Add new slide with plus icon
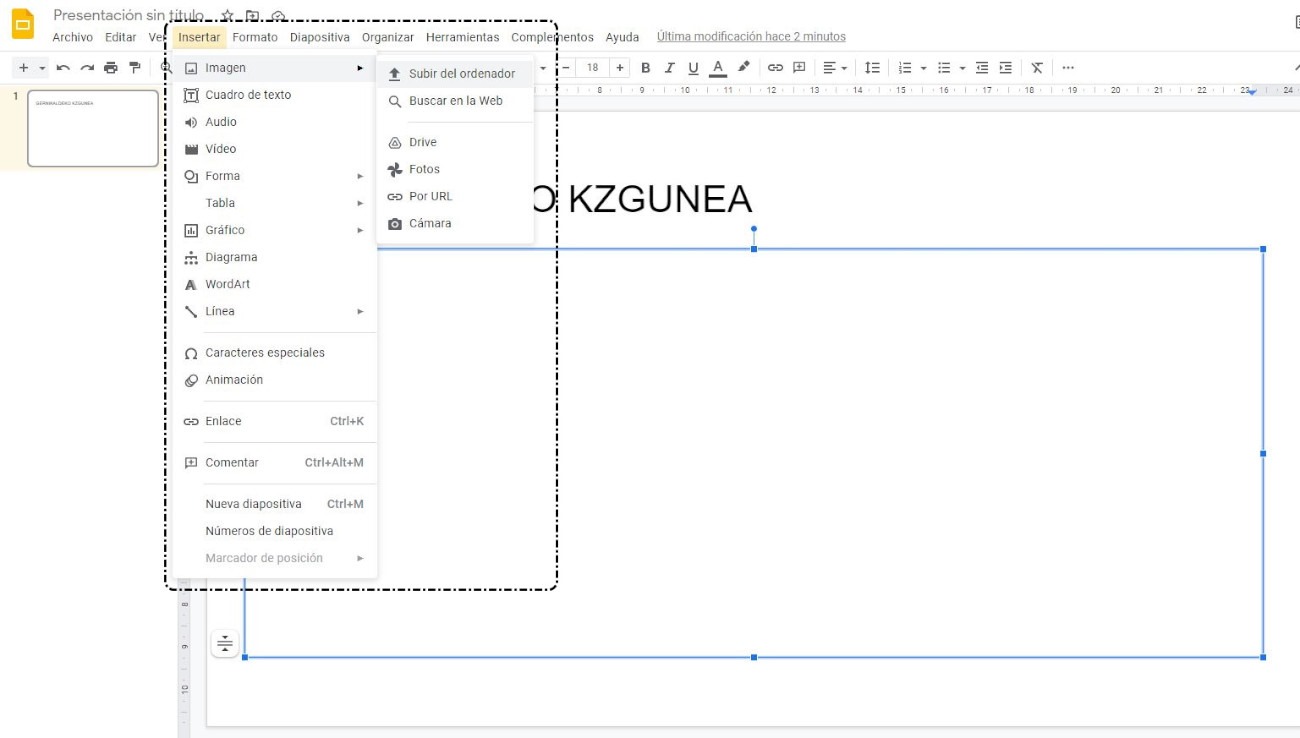 23,68
